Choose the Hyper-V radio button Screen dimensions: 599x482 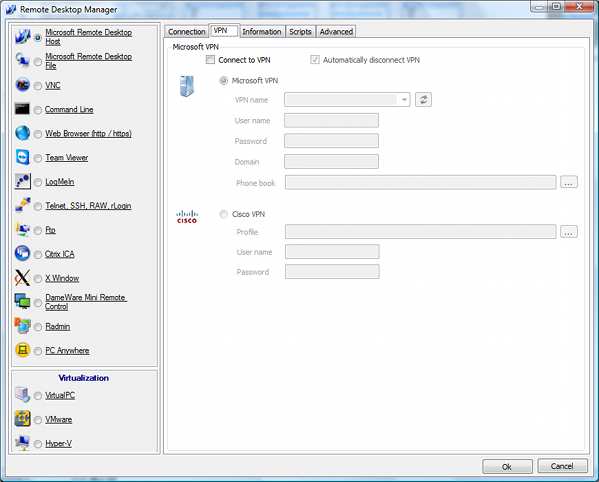point(37,444)
